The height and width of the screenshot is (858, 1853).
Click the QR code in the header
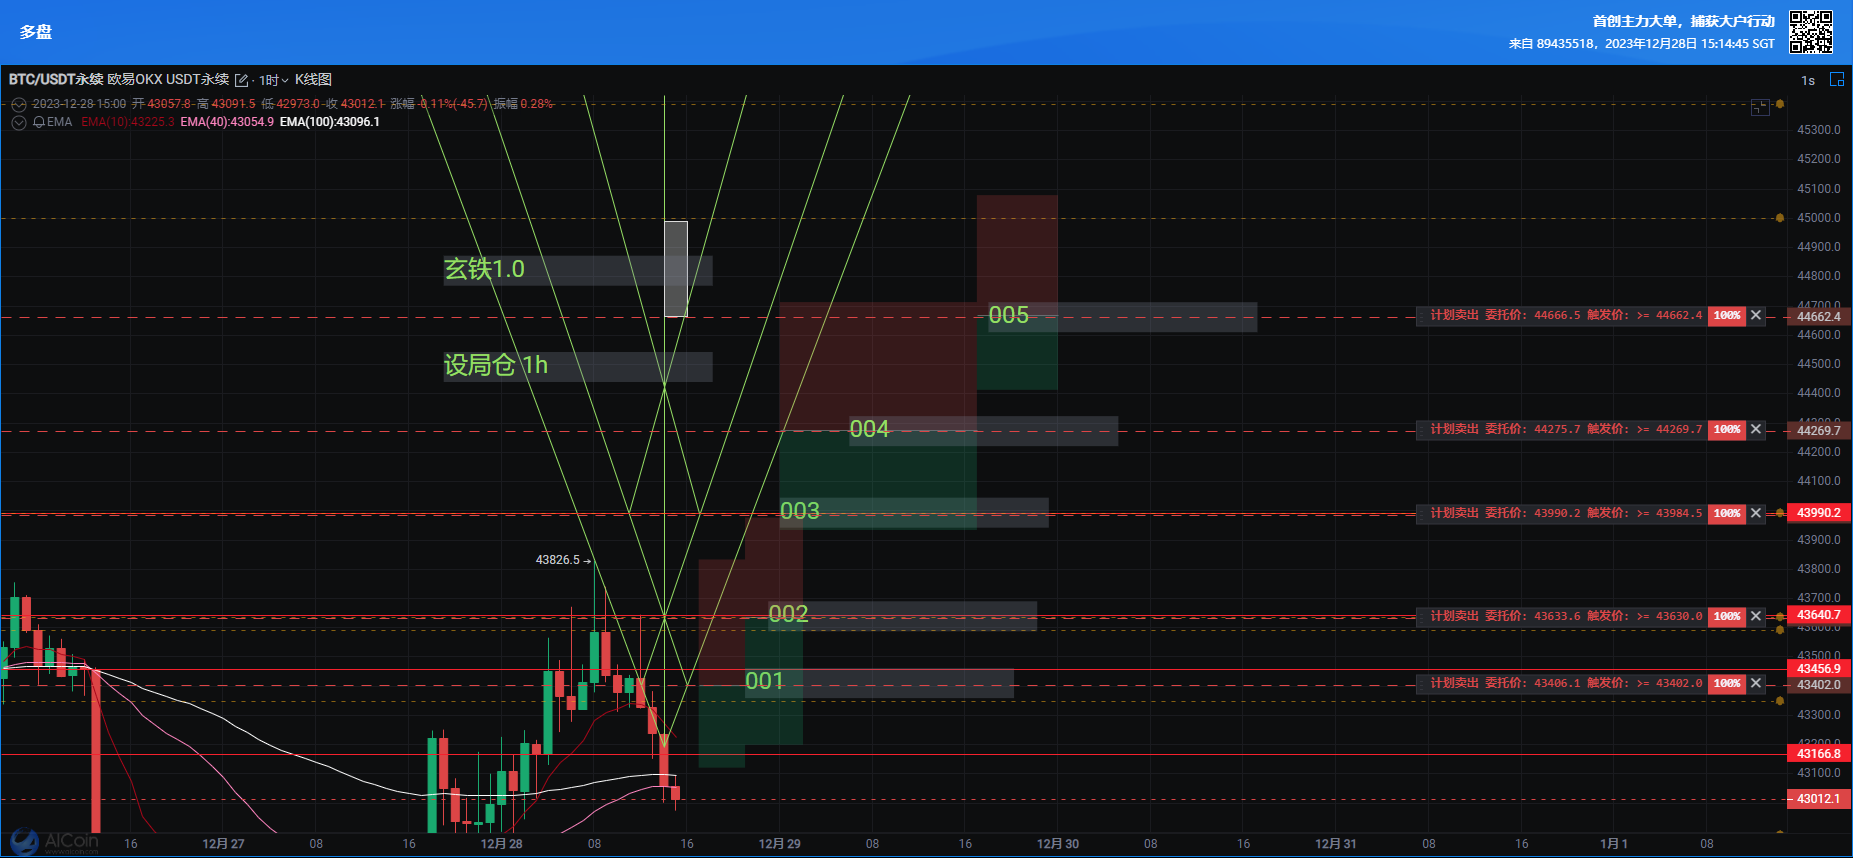(x=1811, y=32)
